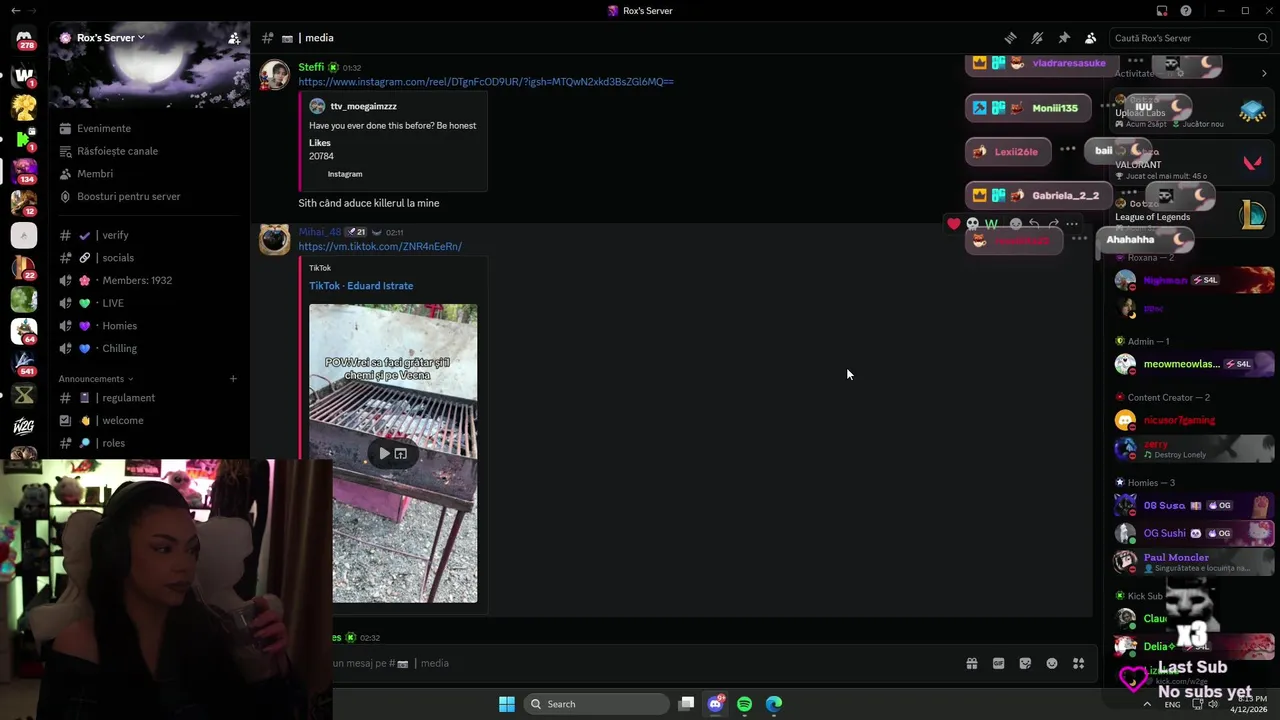Join the Members: 1932 voice channel

(149, 280)
